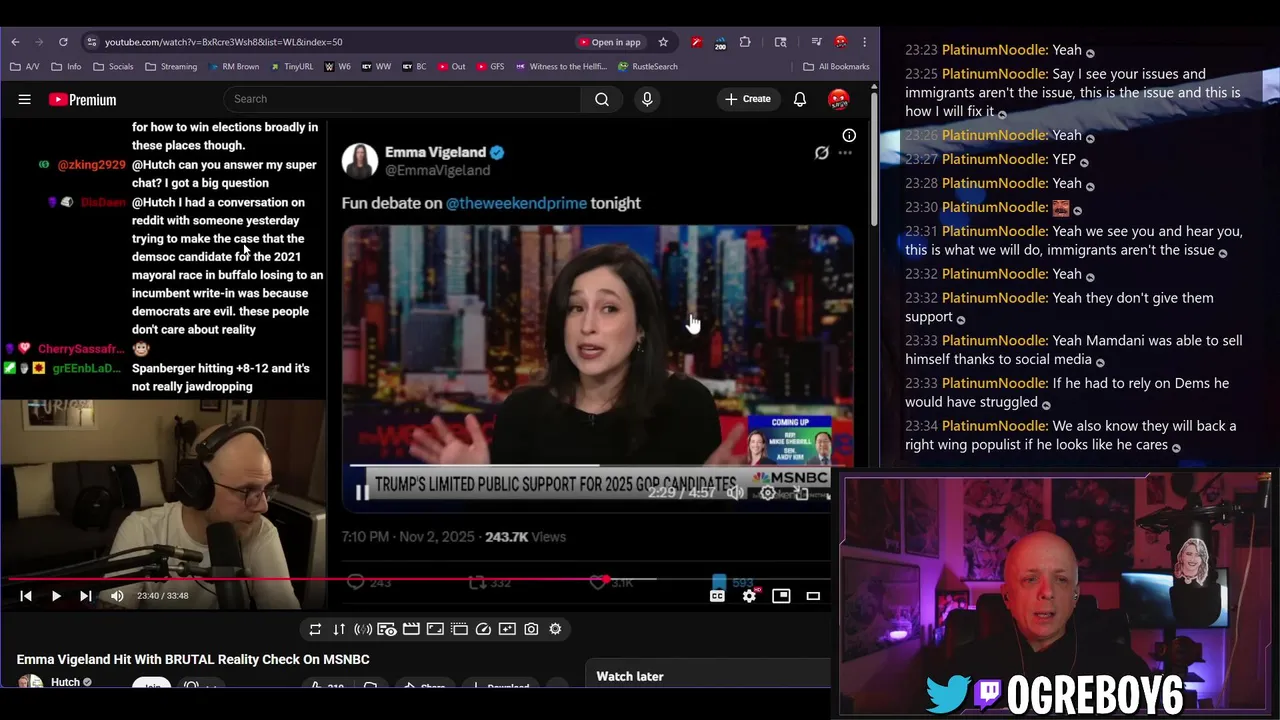The height and width of the screenshot is (720, 1280).
Task: Skip to next video in playlist
Action: [86, 596]
